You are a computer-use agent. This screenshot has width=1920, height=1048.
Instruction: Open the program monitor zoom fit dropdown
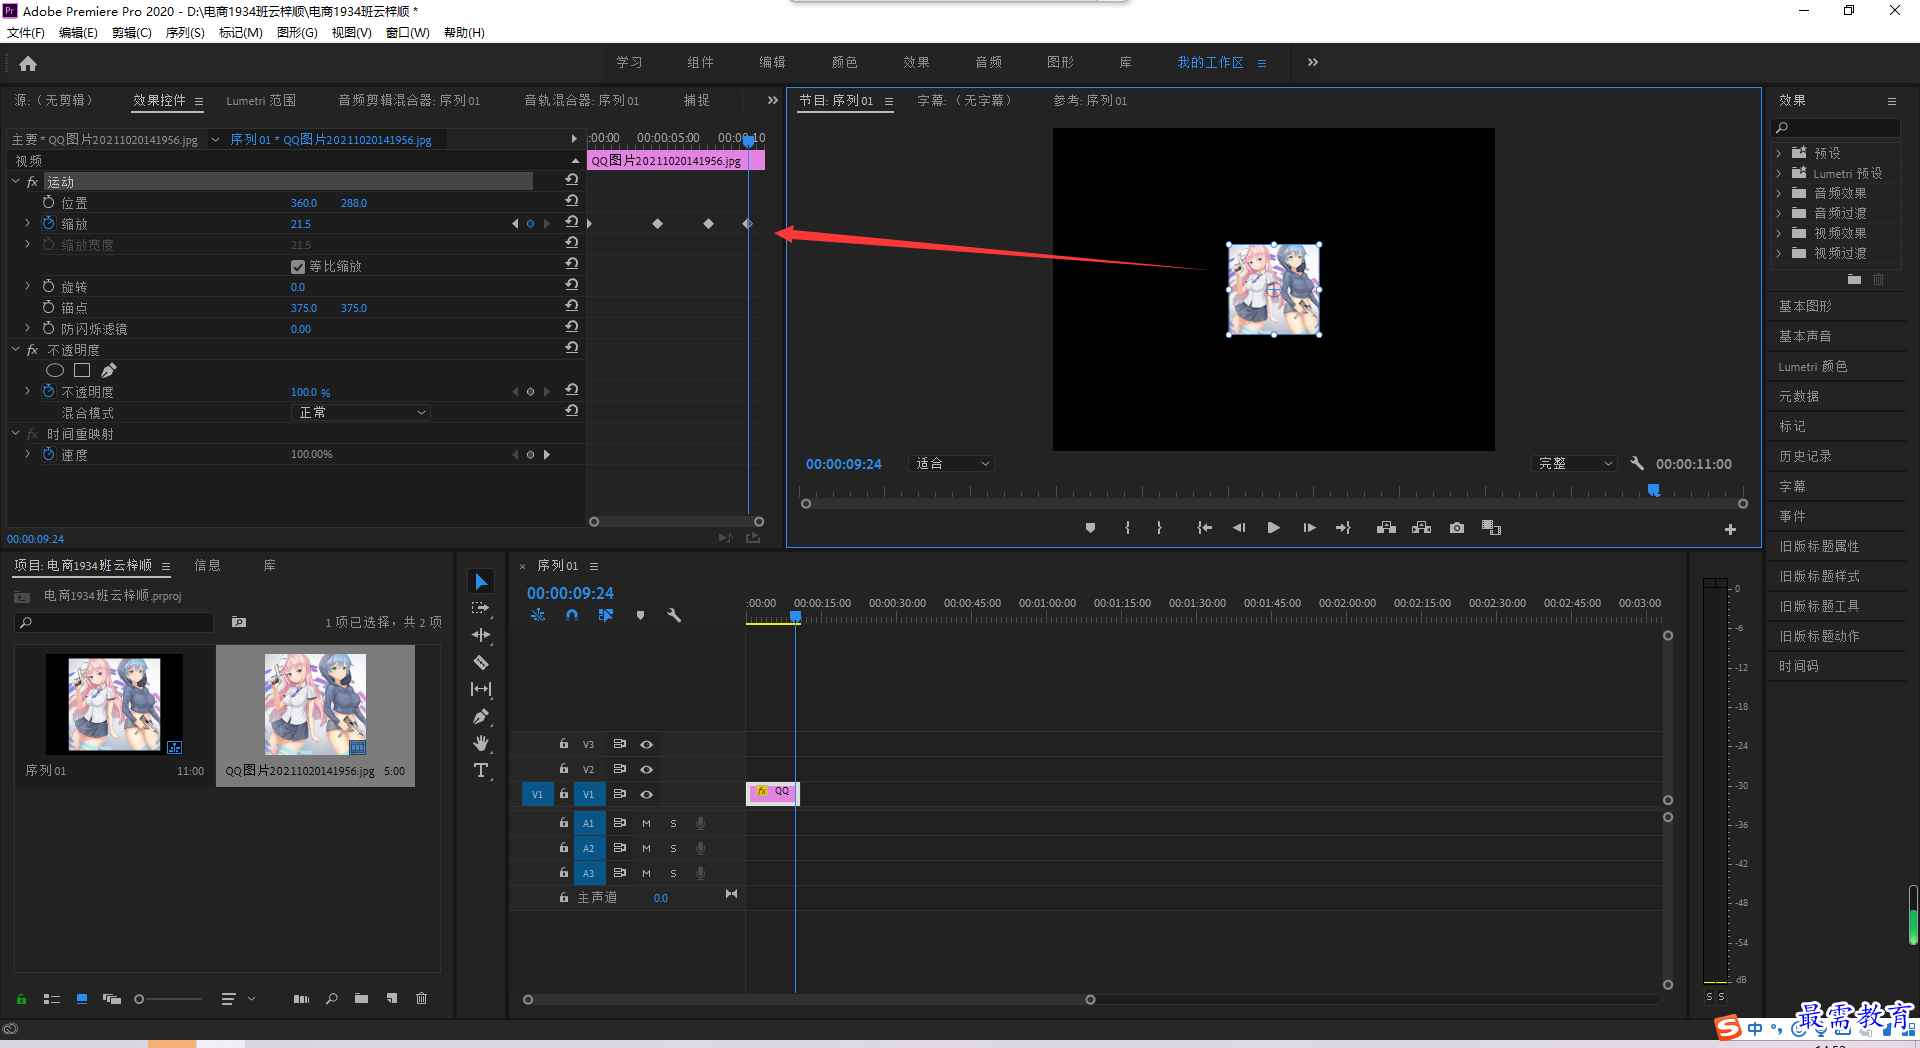951,464
